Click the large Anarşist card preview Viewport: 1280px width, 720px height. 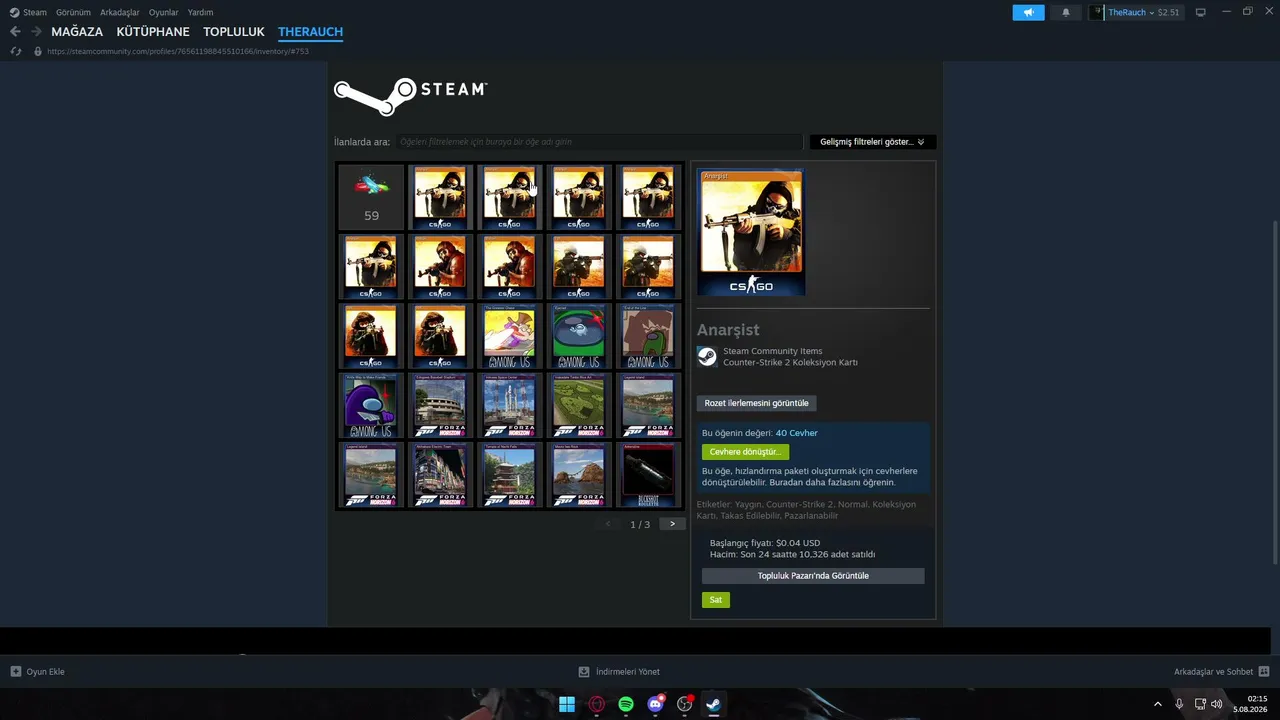pyautogui.click(x=751, y=232)
